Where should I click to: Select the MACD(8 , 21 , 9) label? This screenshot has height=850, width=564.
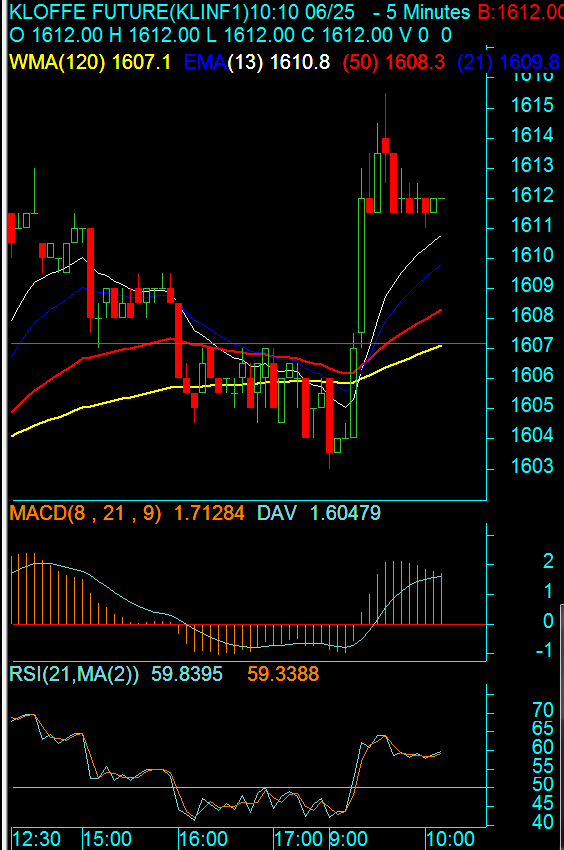86,513
